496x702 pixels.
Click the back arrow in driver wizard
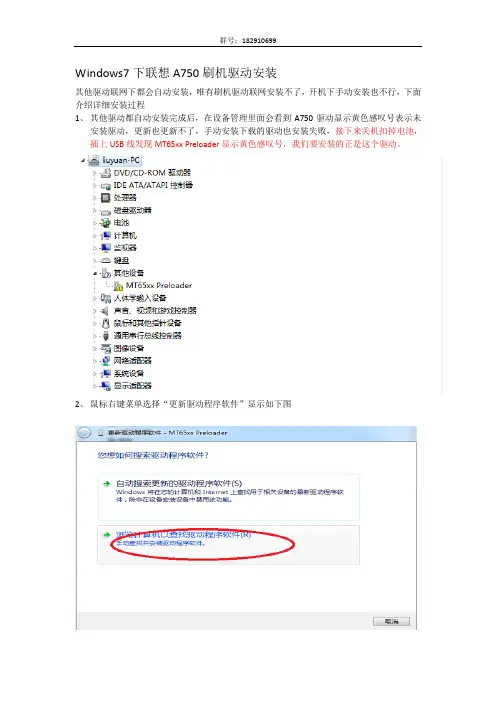click(x=84, y=433)
